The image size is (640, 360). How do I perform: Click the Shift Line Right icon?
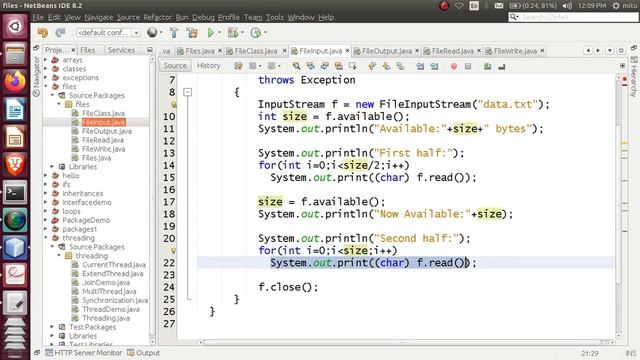click(x=434, y=66)
